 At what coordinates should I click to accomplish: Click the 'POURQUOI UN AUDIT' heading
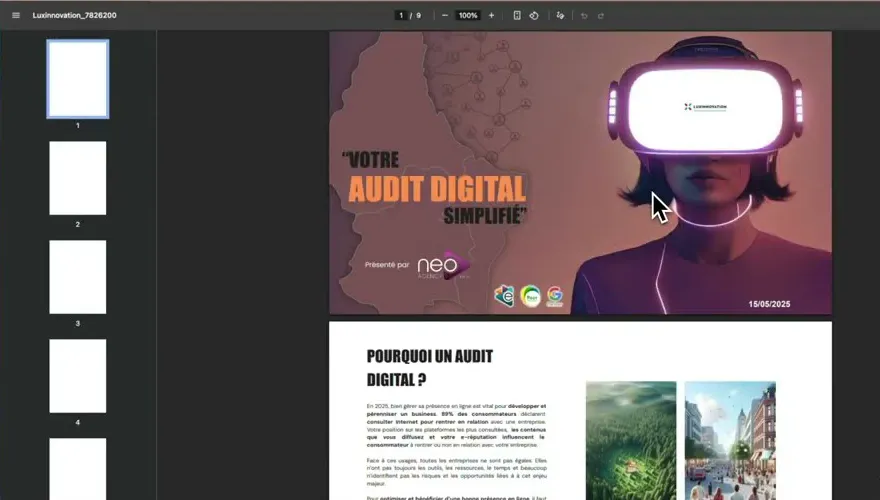pos(429,356)
